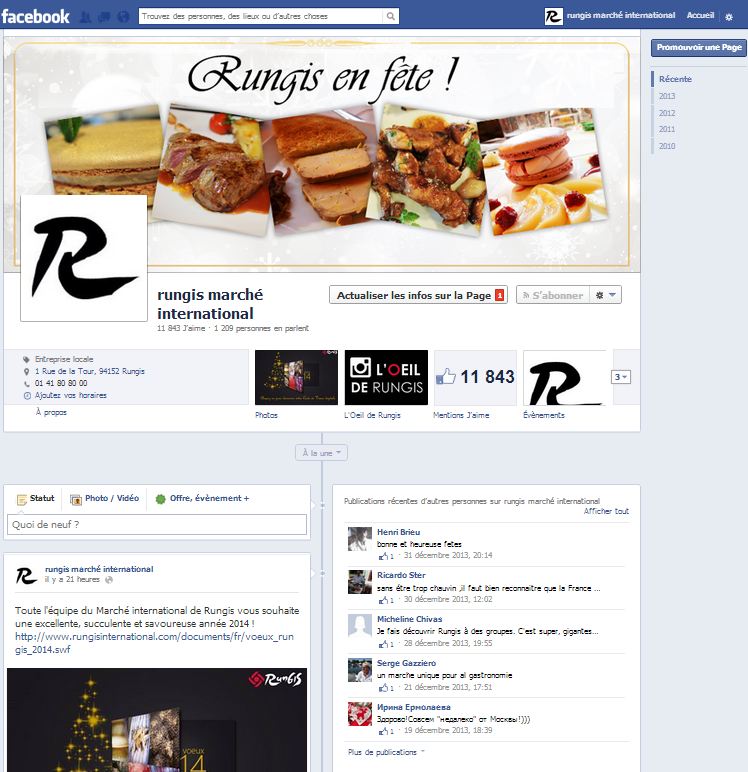Screen dimensions: 748x772
Task: Click like icon on Serge Gazziero's post
Action: [383, 688]
